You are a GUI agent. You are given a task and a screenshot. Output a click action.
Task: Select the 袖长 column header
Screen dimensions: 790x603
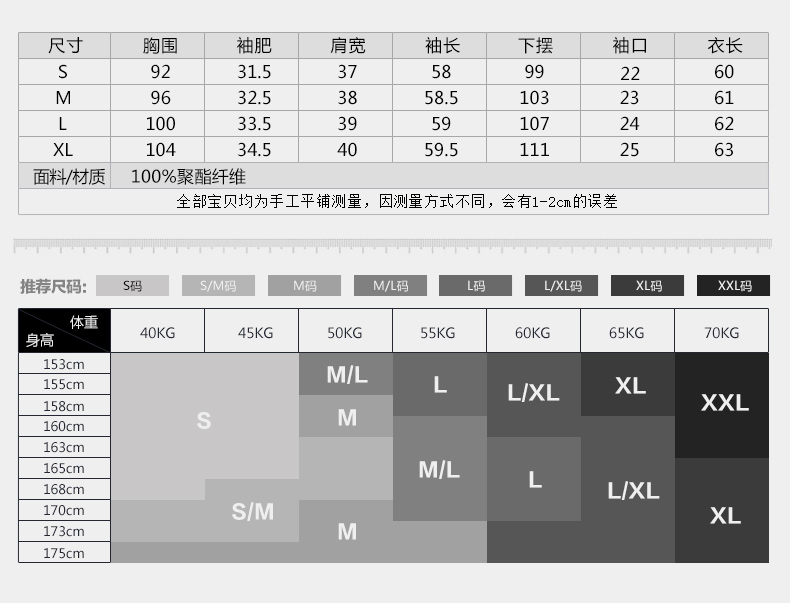(x=441, y=46)
